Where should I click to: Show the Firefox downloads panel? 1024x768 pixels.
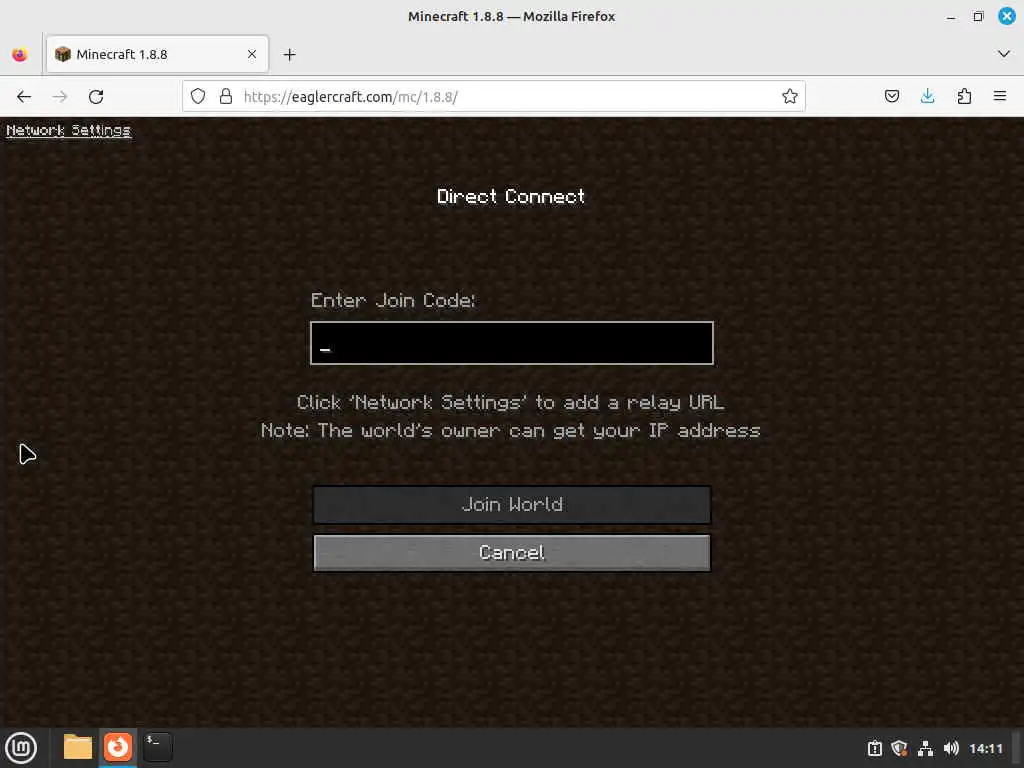coord(927,97)
